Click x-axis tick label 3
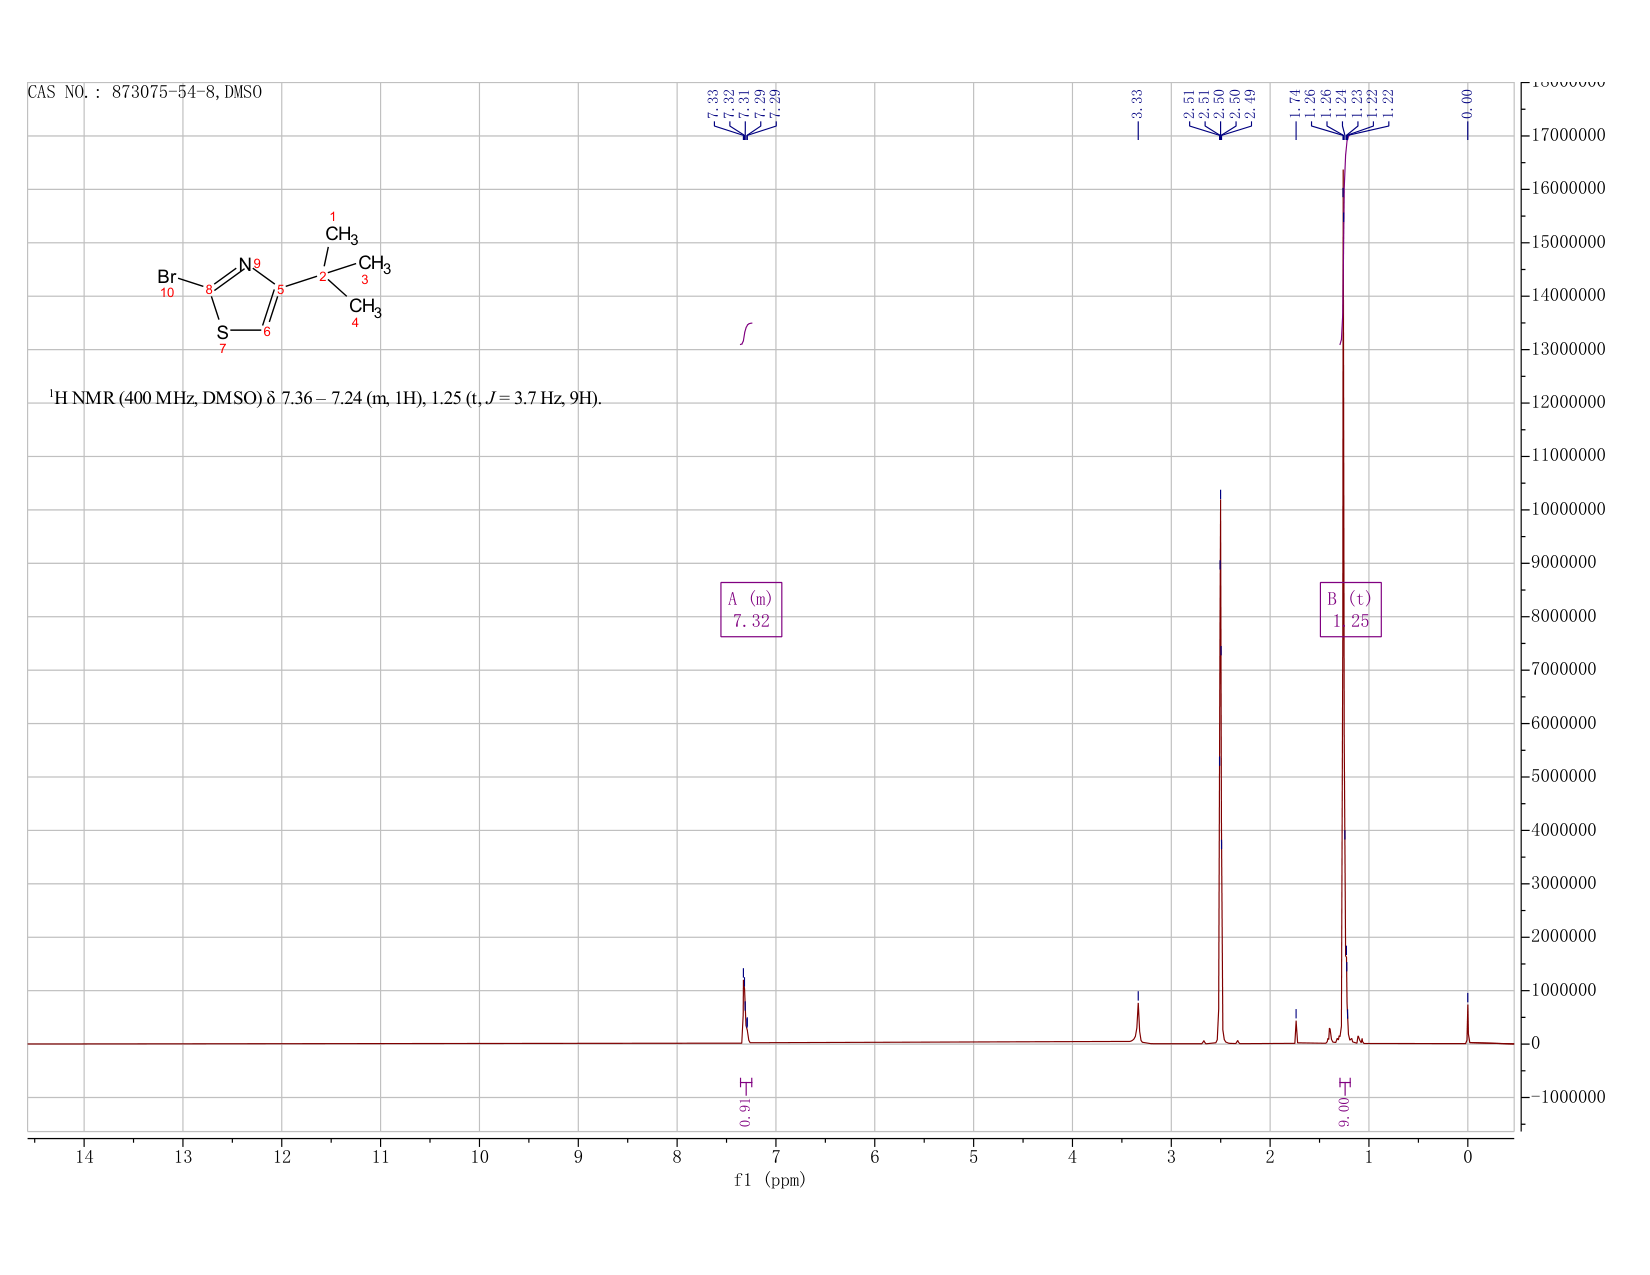 (x=1171, y=1157)
